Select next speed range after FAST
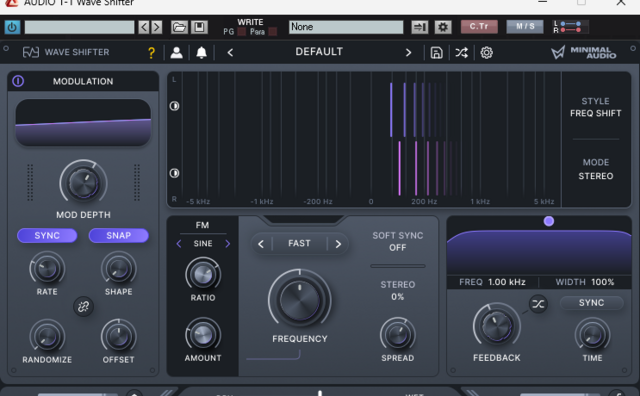This screenshot has width=640, height=396. [x=338, y=244]
